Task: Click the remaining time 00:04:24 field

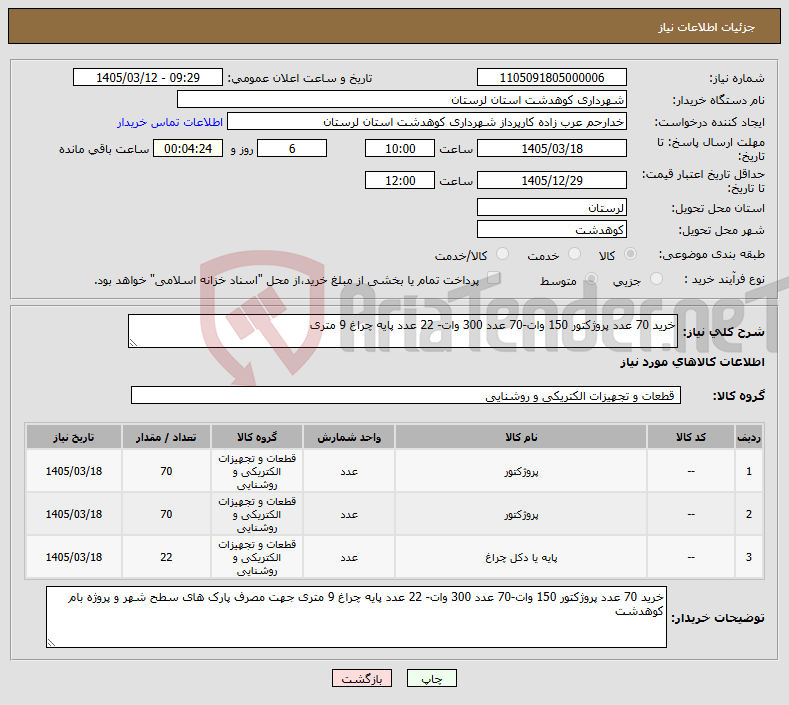Action: pyautogui.click(x=188, y=148)
